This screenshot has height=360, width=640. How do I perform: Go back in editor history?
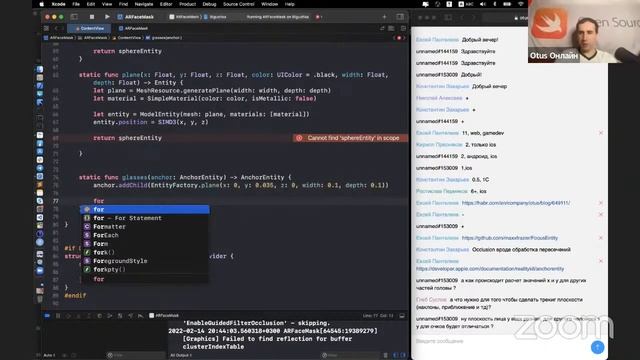click(x=56, y=28)
